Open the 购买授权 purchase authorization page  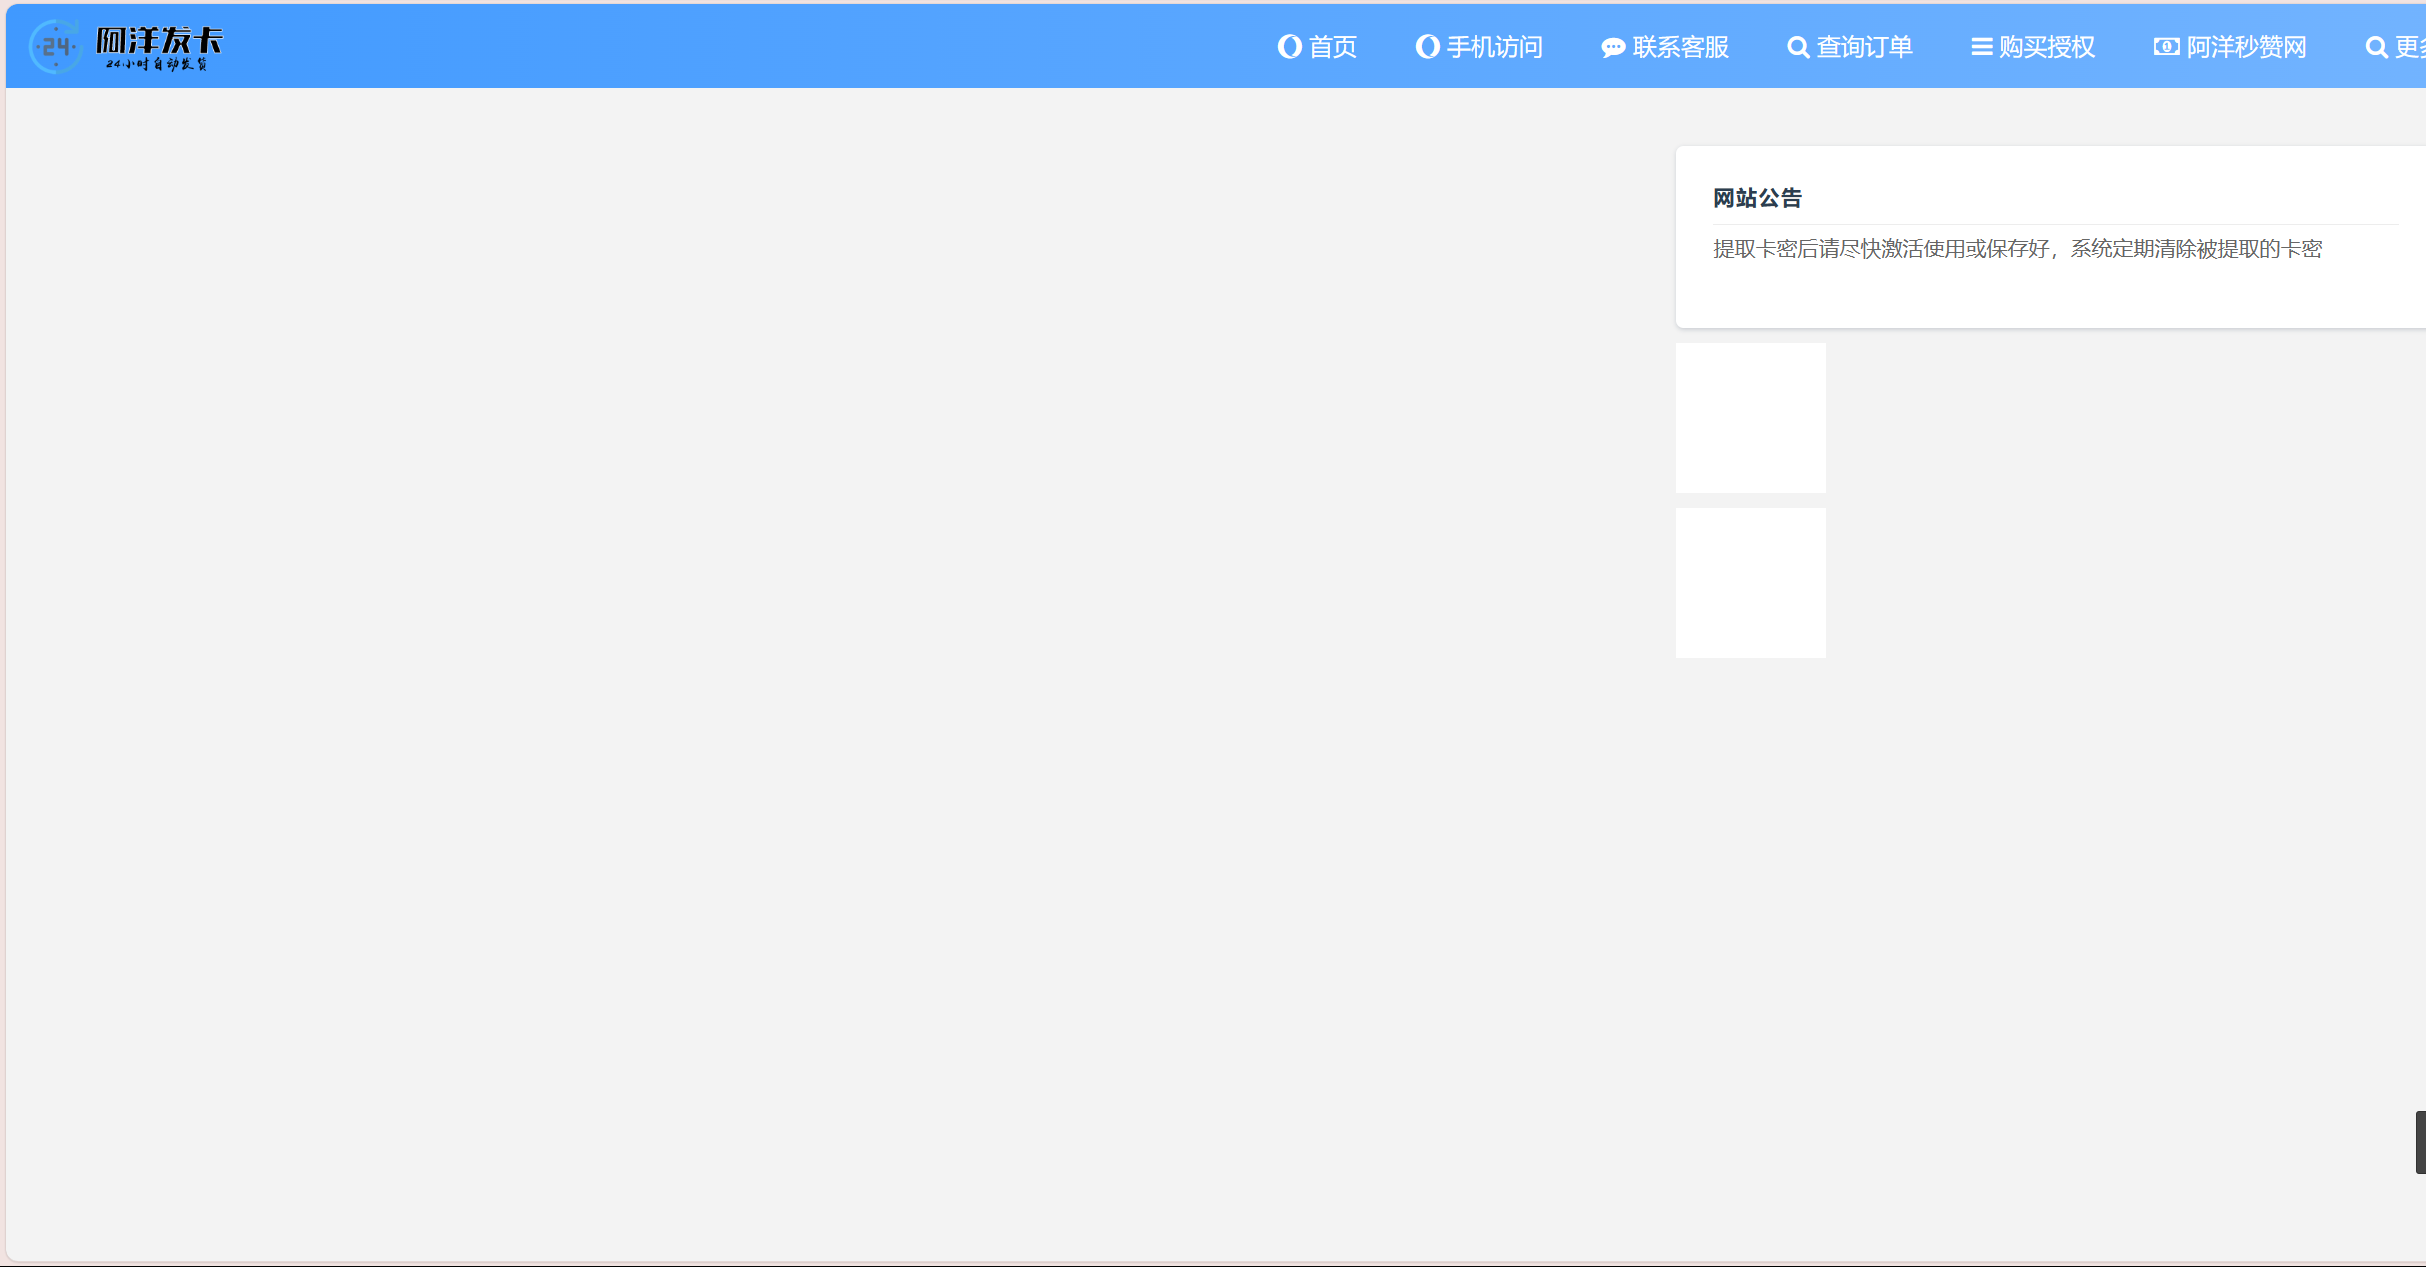(2047, 46)
